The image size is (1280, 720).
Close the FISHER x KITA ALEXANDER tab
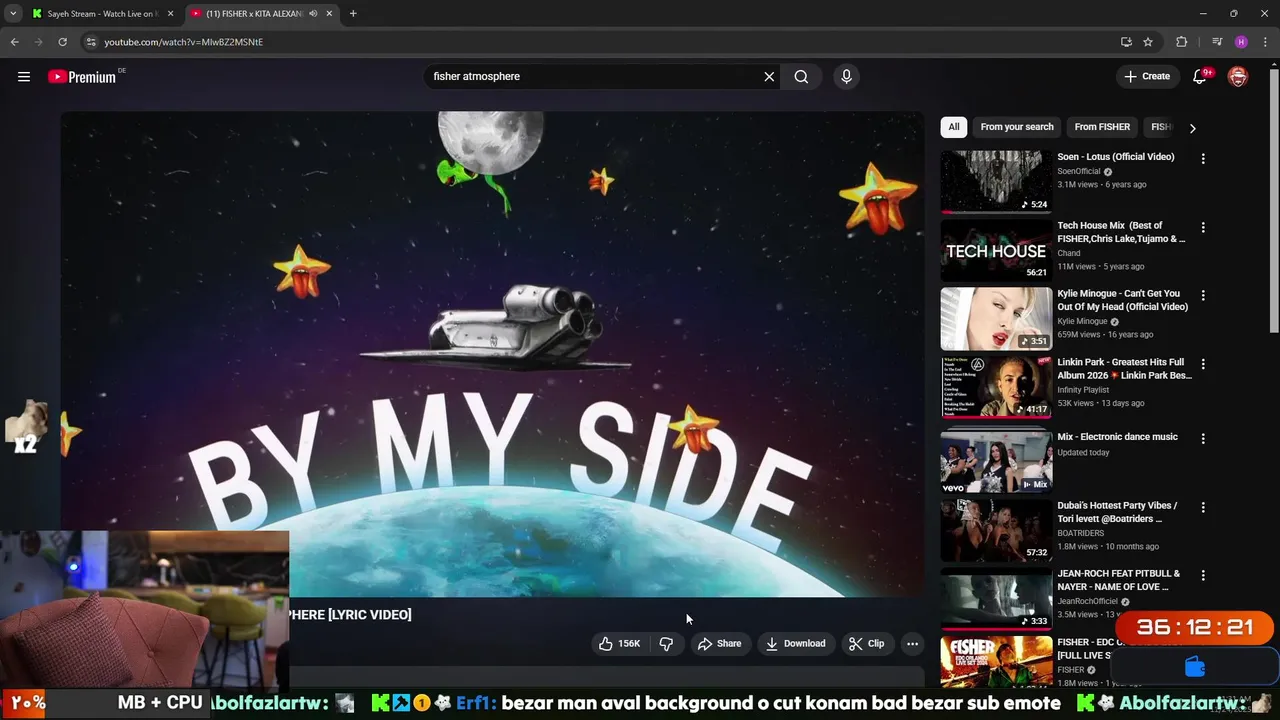click(x=329, y=14)
